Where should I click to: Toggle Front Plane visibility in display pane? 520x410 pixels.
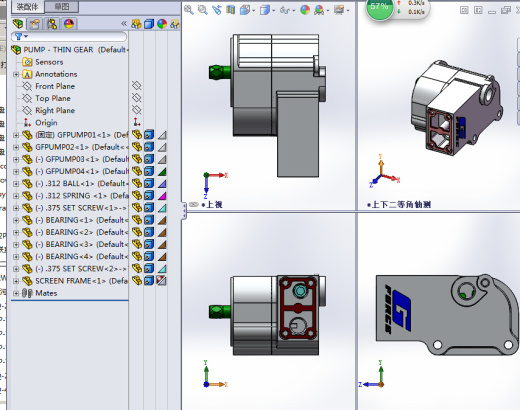[x=137, y=86]
